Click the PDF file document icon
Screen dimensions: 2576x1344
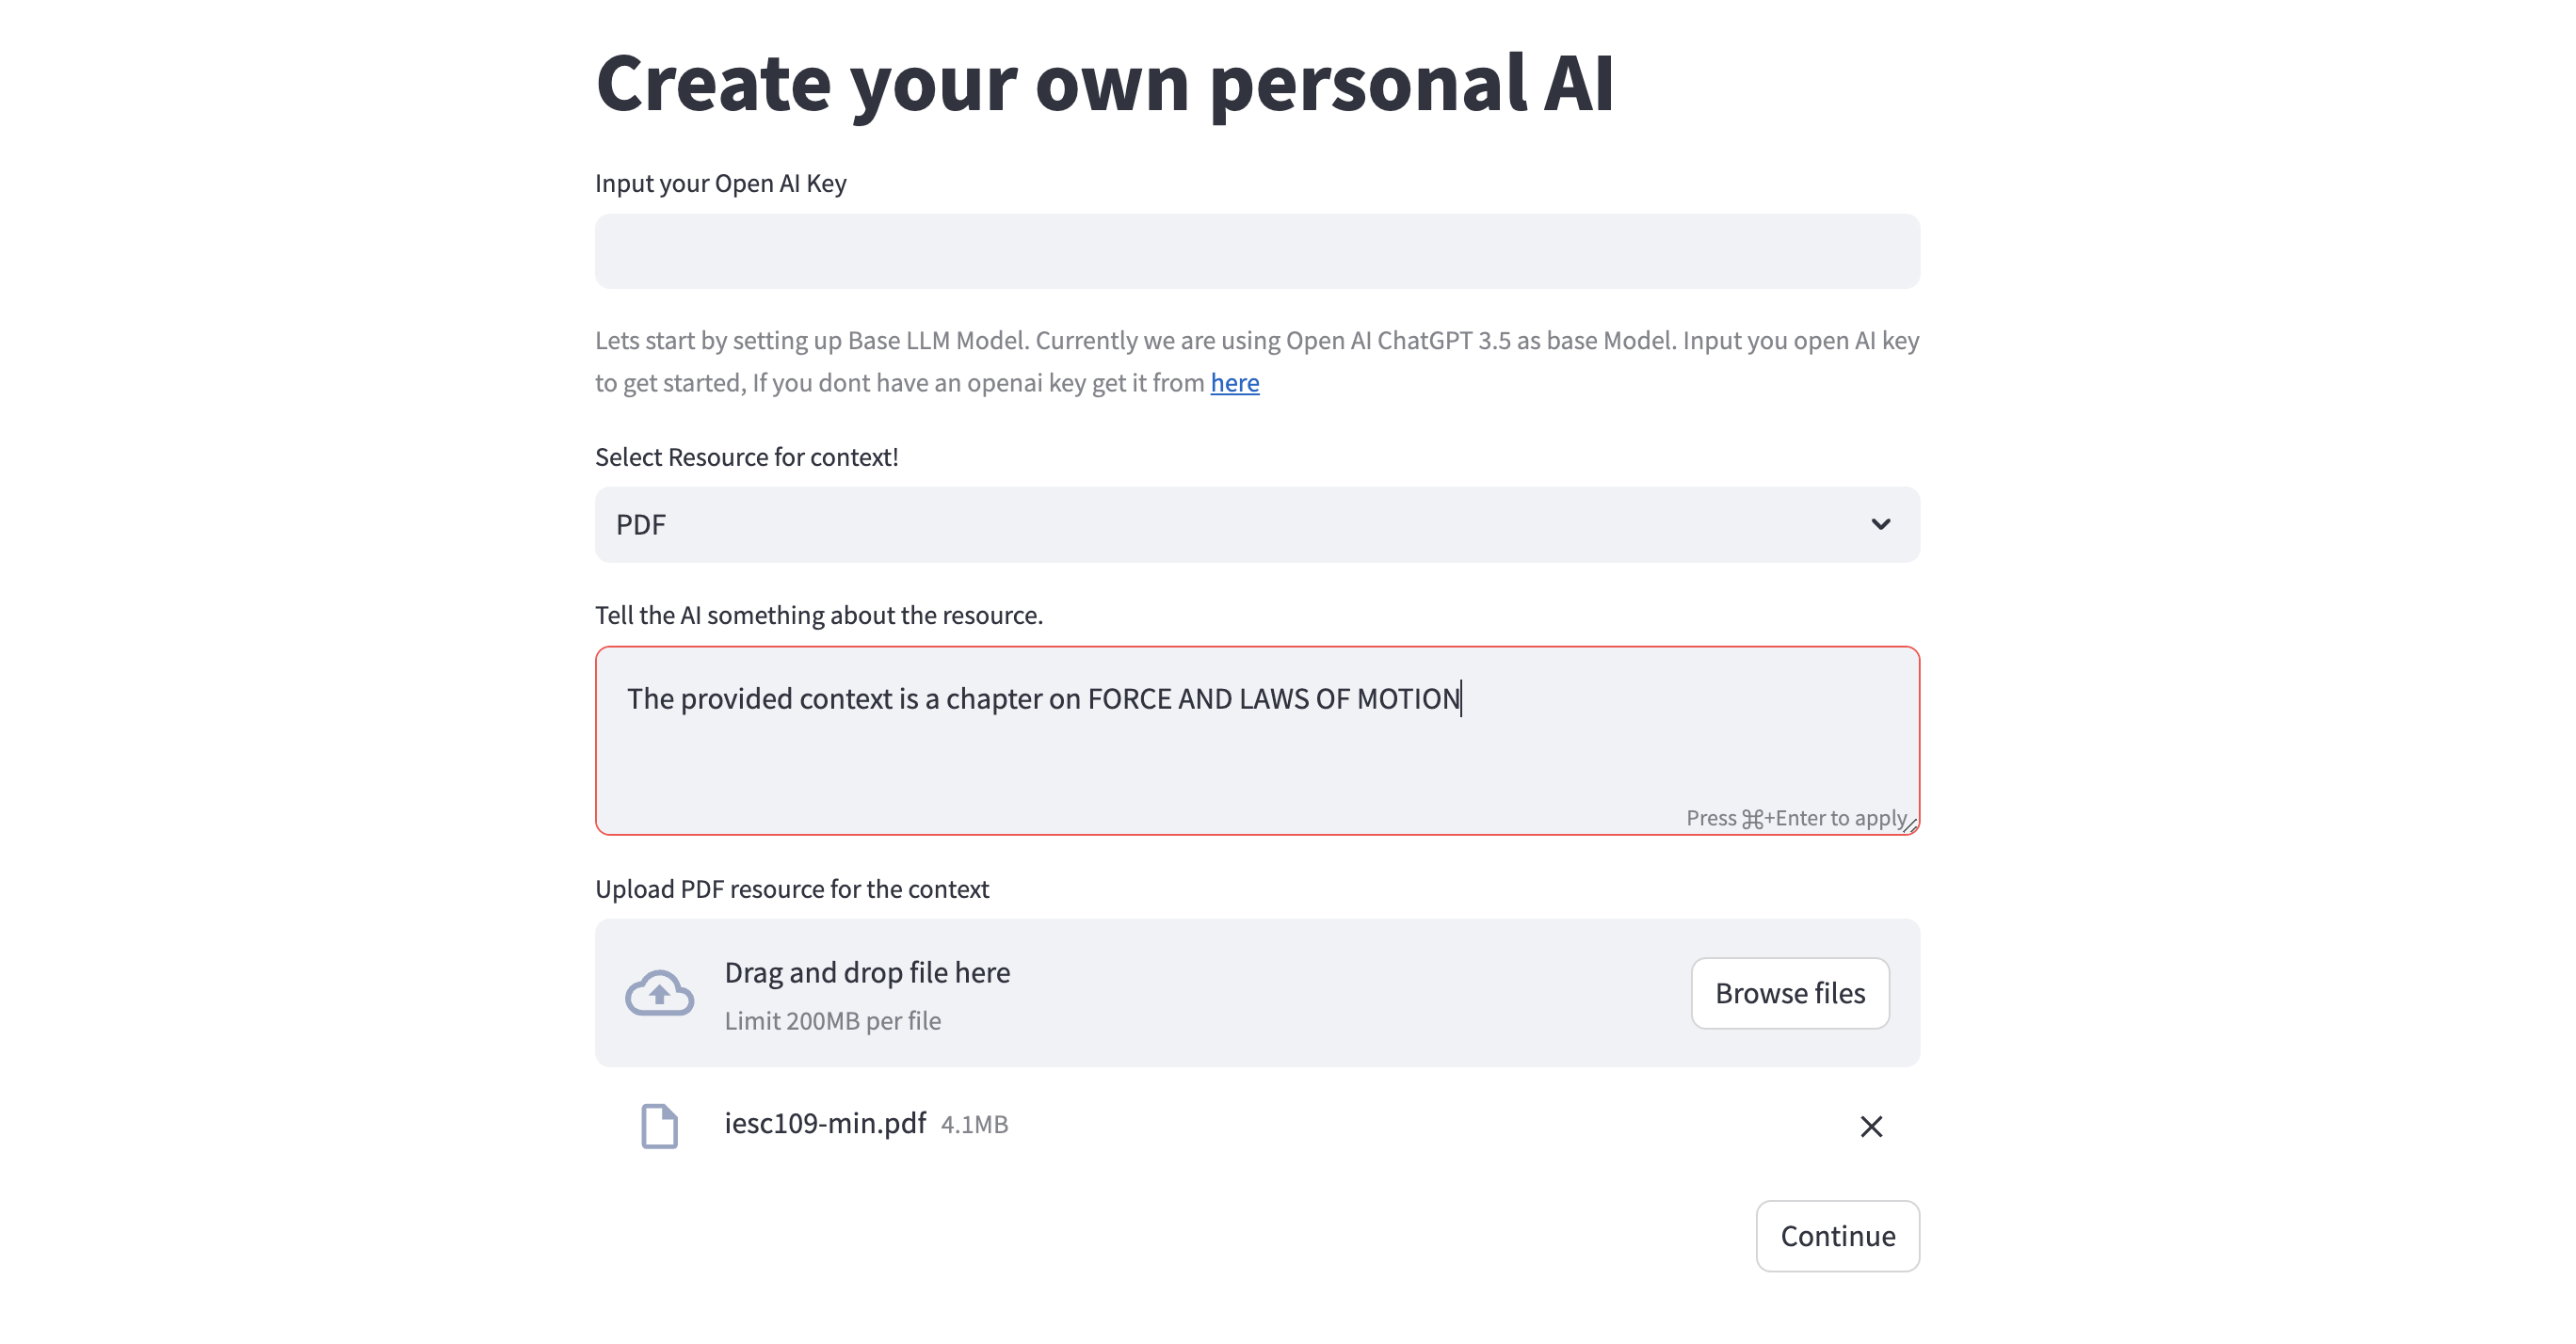(x=659, y=1125)
